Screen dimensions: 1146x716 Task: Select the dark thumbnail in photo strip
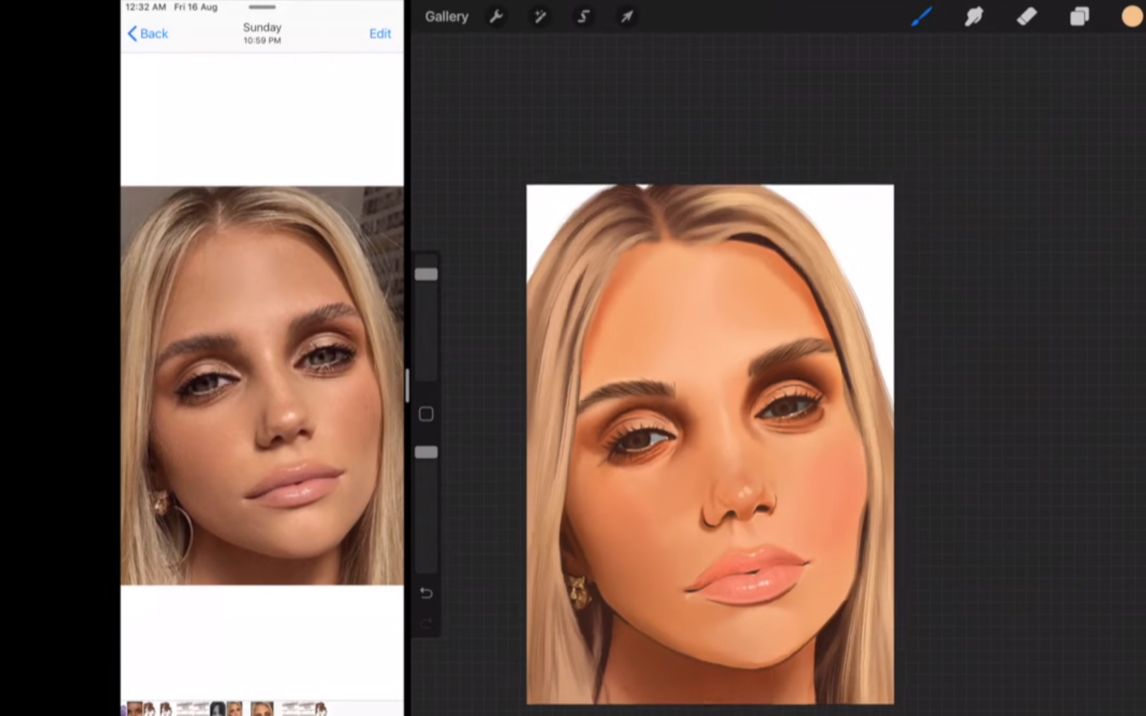[218, 709]
